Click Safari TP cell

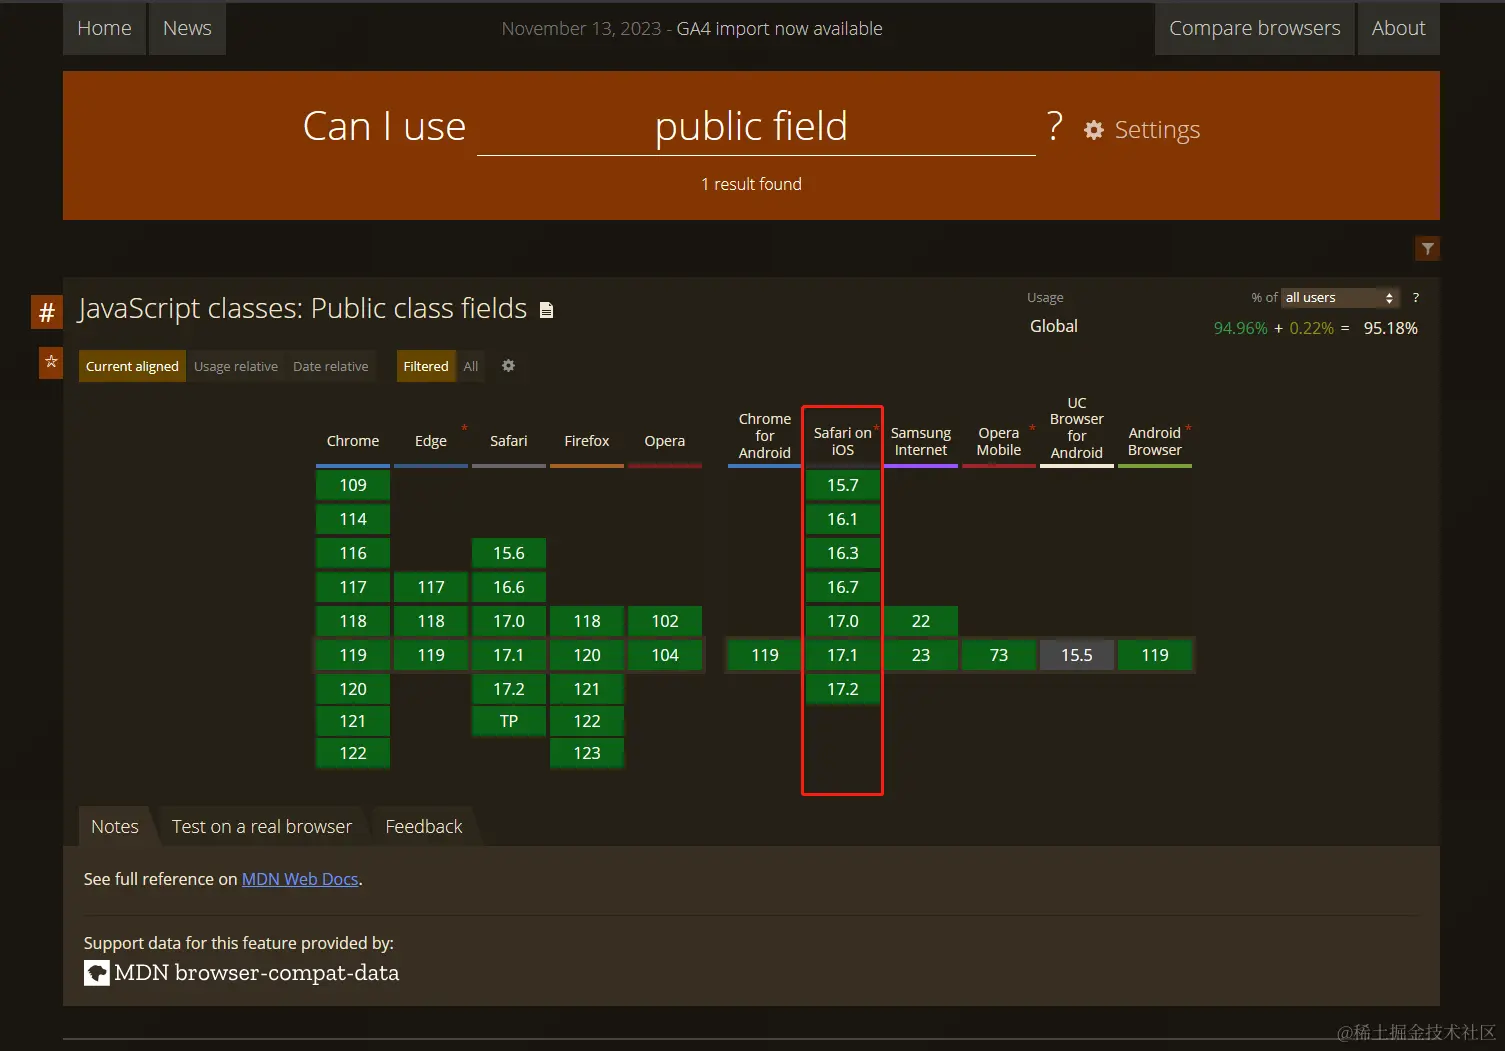click(x=509, y=721)
